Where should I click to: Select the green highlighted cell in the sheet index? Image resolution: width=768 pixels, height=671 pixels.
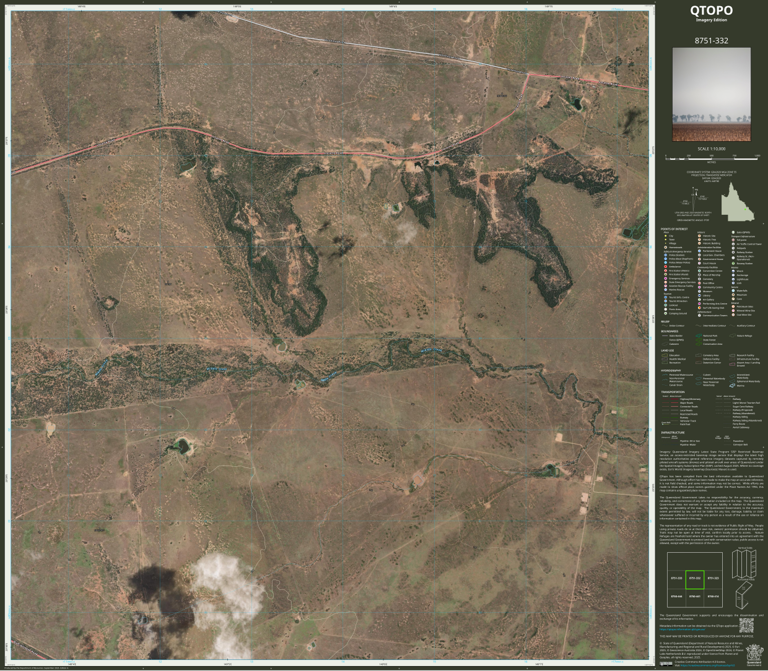tap(695, 579)
